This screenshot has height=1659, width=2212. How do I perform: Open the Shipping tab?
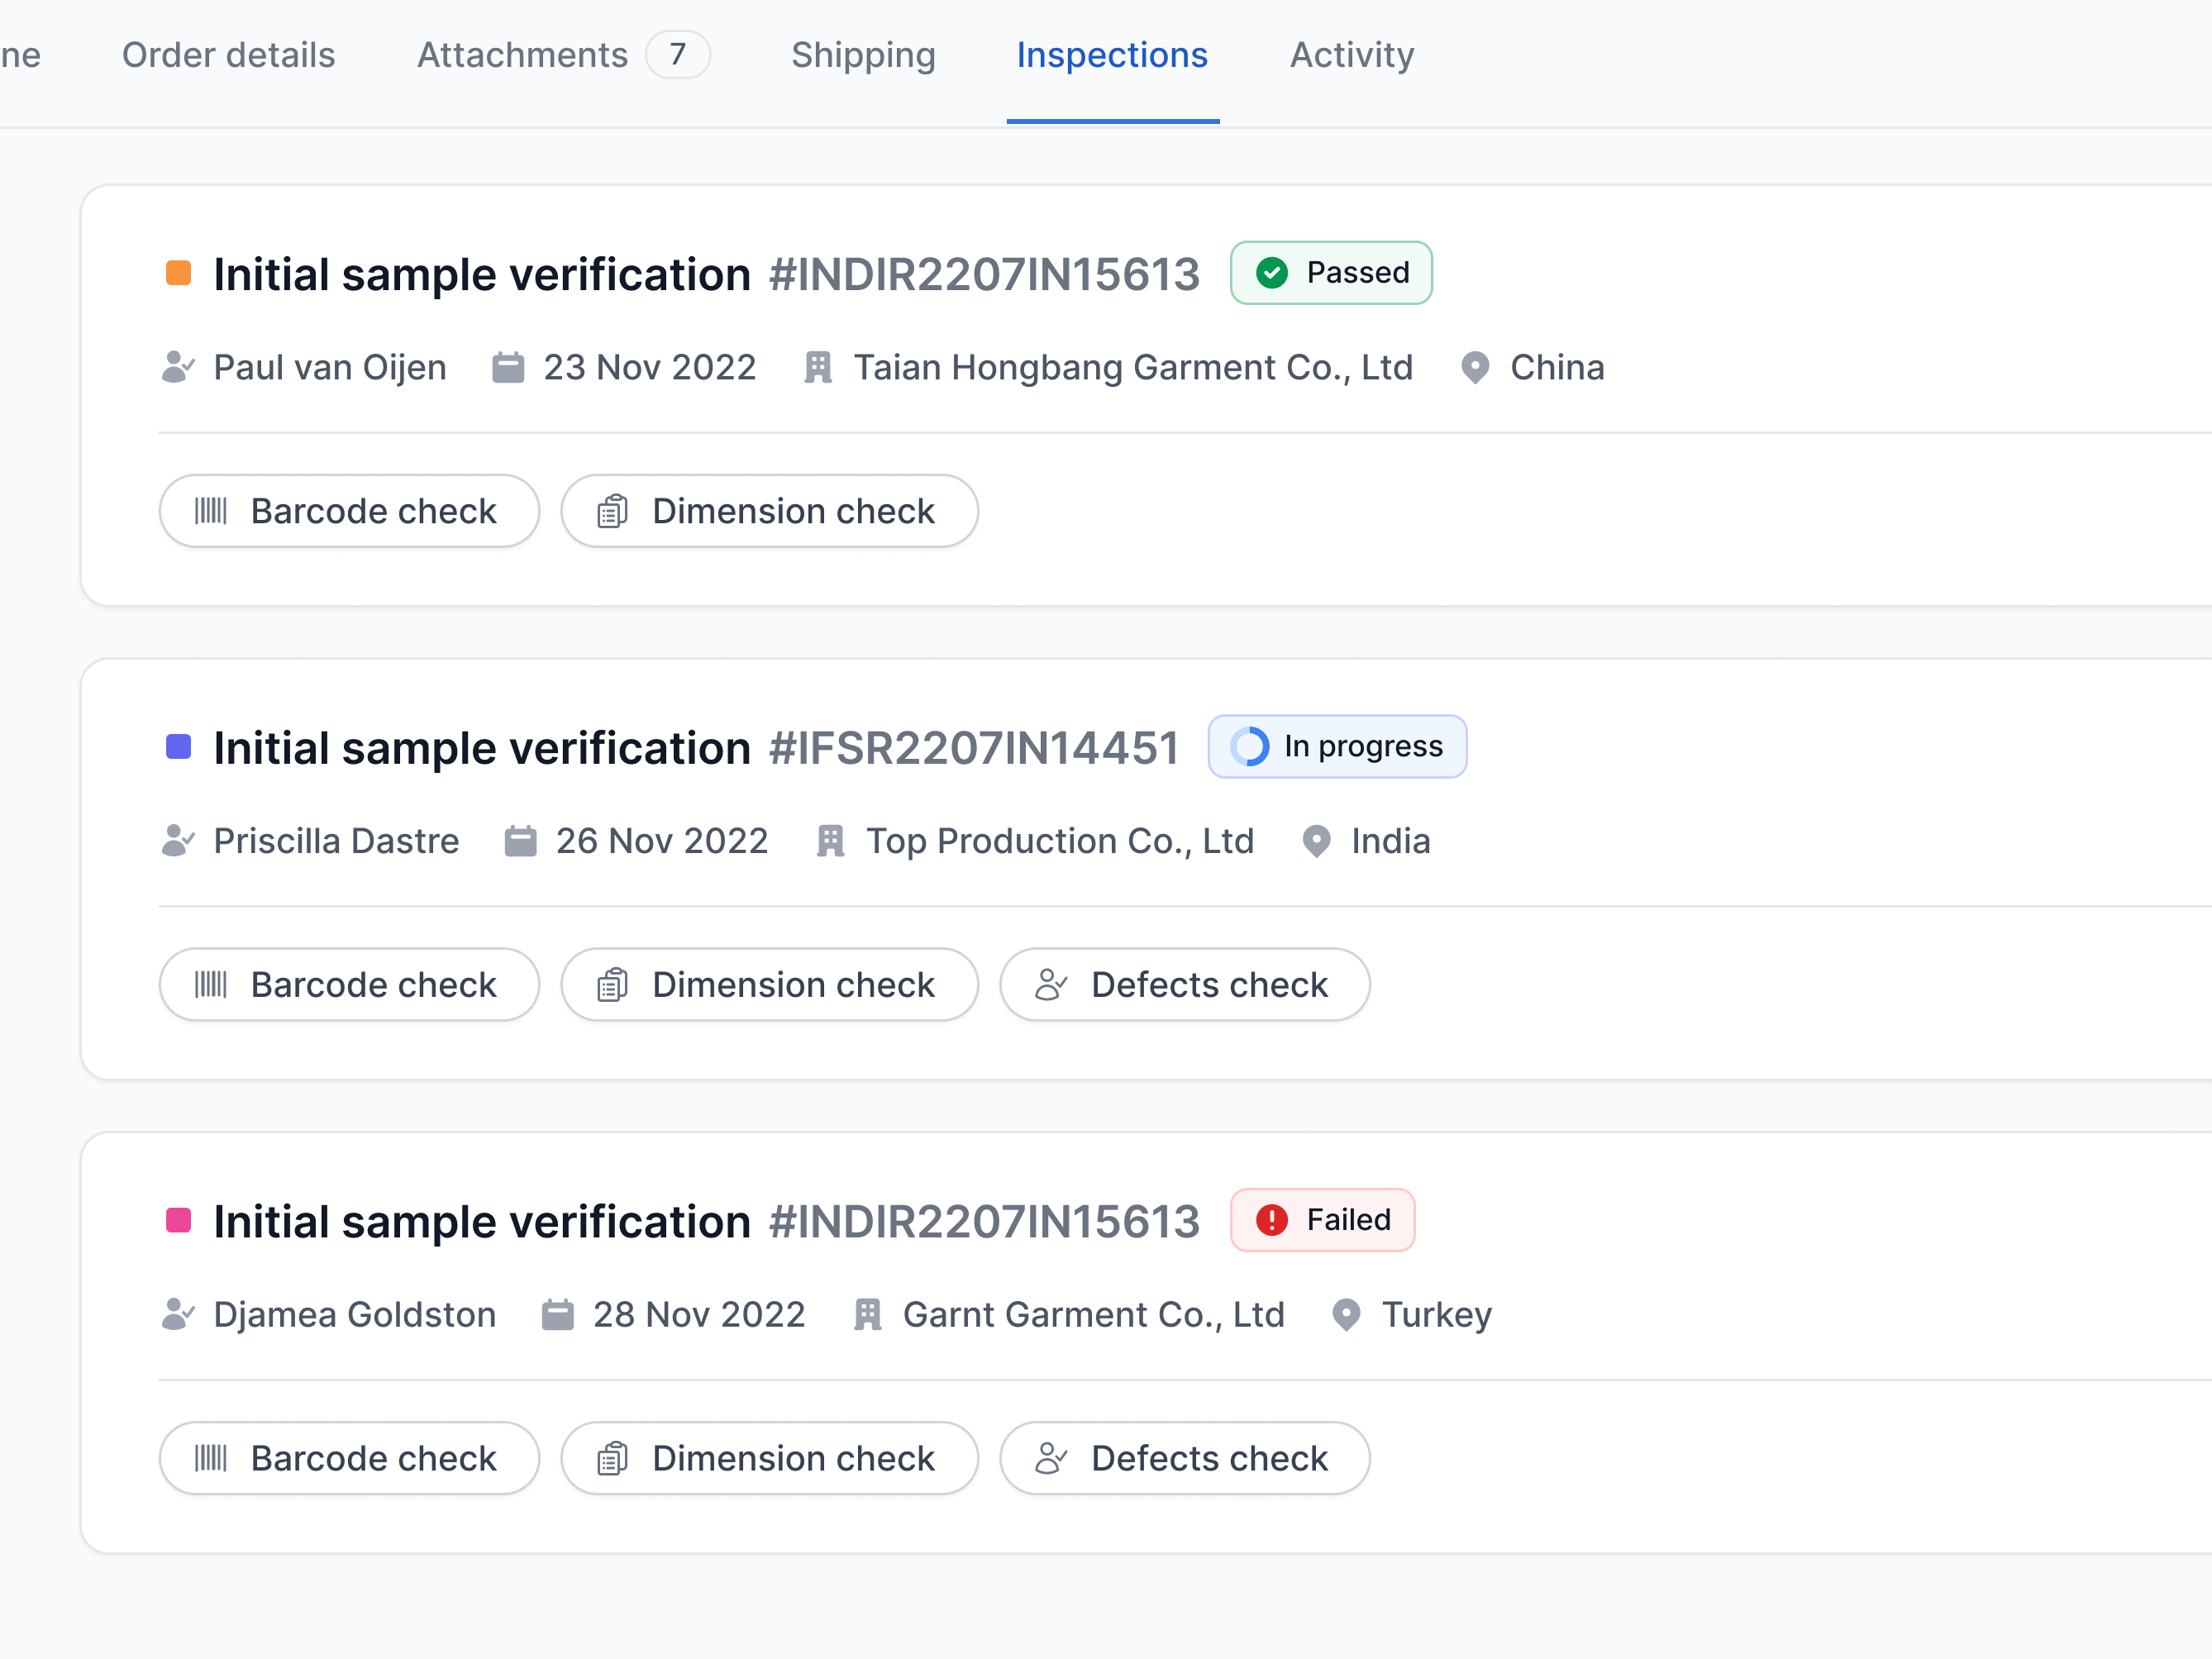click(863, 55)
